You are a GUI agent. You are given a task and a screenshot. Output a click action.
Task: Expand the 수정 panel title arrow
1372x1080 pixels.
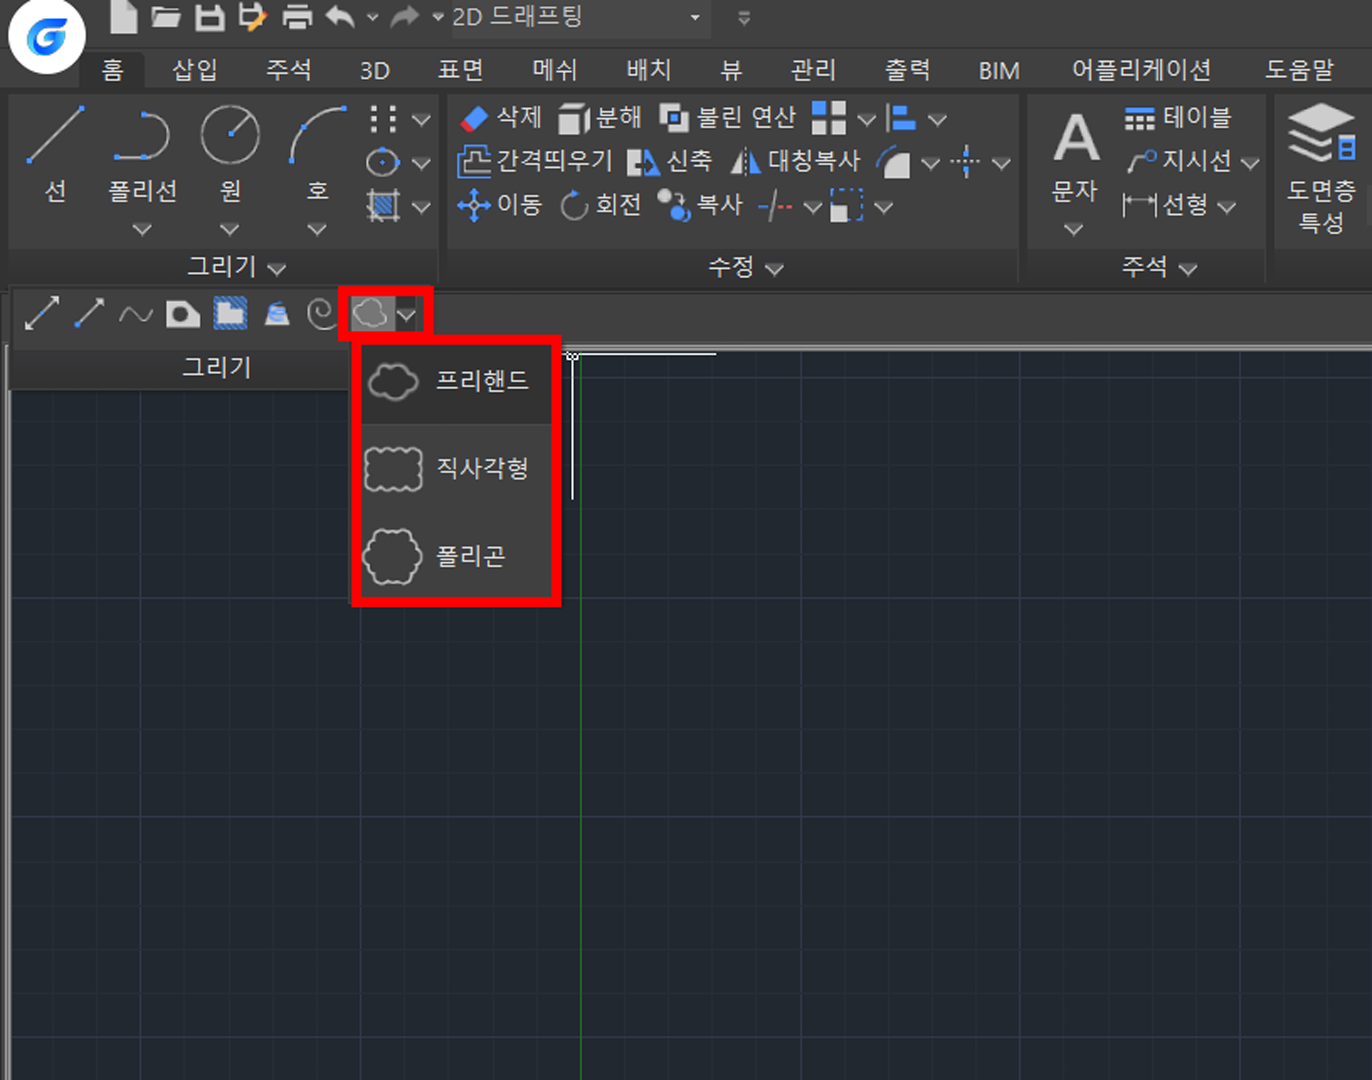point(774,268)
